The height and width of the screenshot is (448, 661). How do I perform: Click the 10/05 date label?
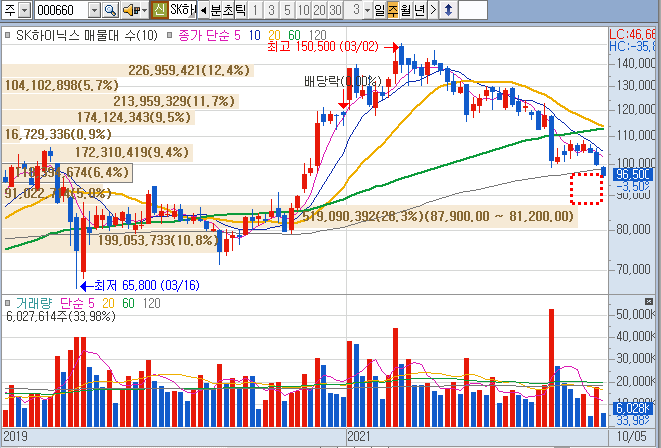pyautogui.click(x=631, y=436)
